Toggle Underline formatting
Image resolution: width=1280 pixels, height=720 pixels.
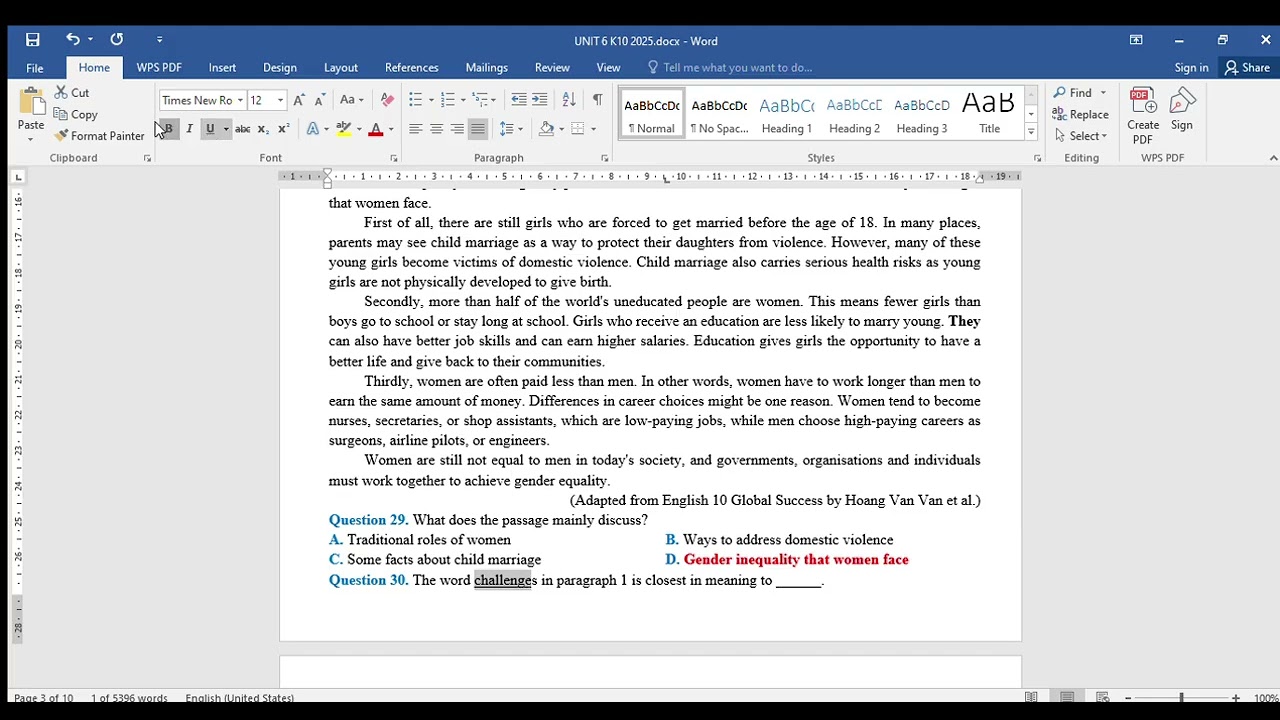point(210,129)
